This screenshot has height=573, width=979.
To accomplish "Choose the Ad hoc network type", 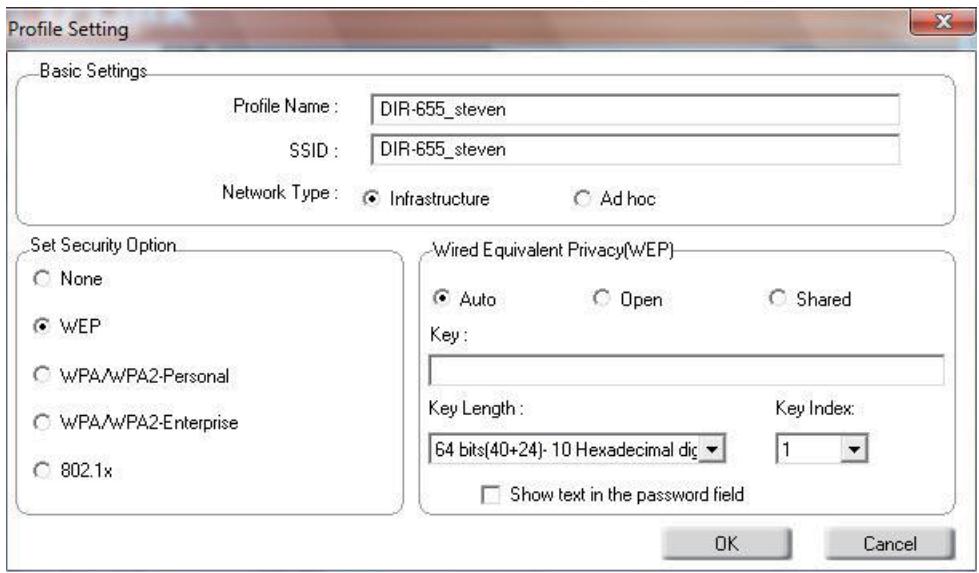I will click(582, 198).
